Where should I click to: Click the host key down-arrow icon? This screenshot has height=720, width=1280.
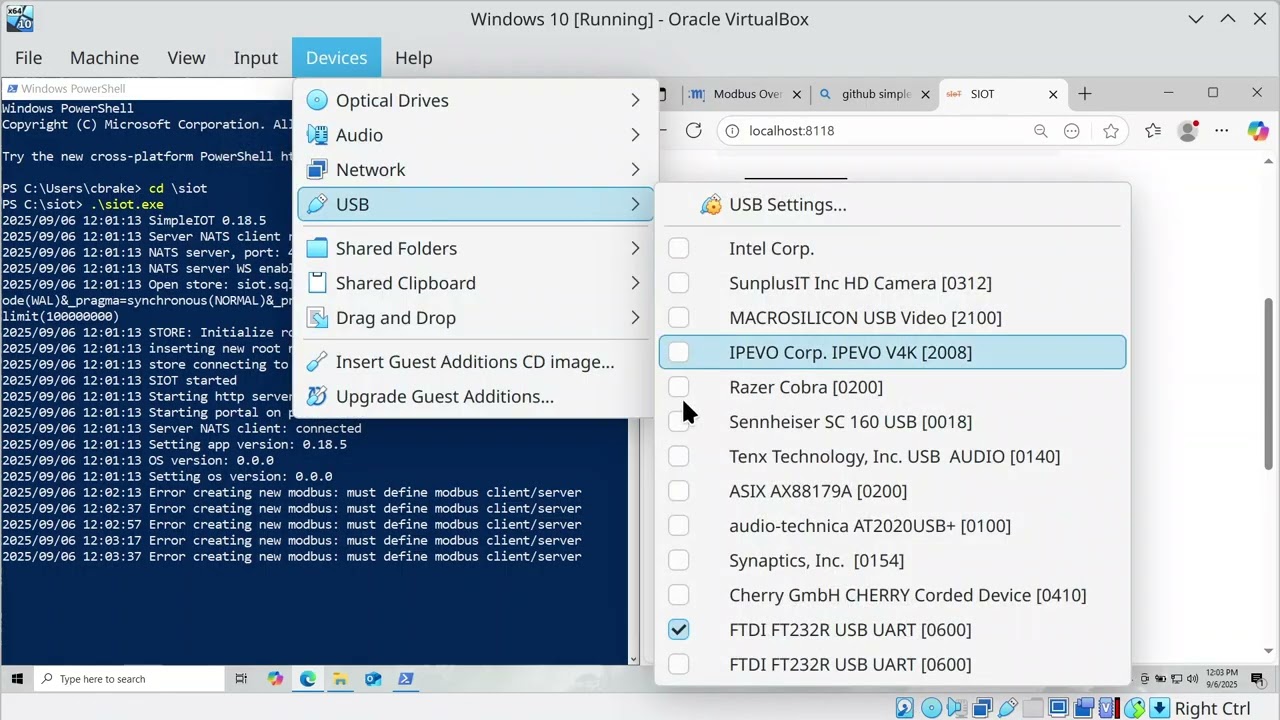click(x=1160, y=708)
